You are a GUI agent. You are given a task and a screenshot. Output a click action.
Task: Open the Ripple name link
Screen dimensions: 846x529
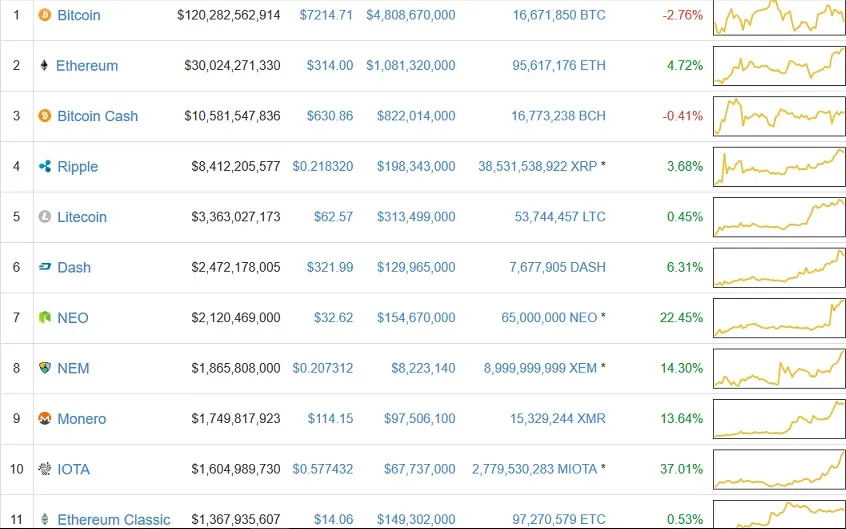pyautogui.click(x=78, y=167)
